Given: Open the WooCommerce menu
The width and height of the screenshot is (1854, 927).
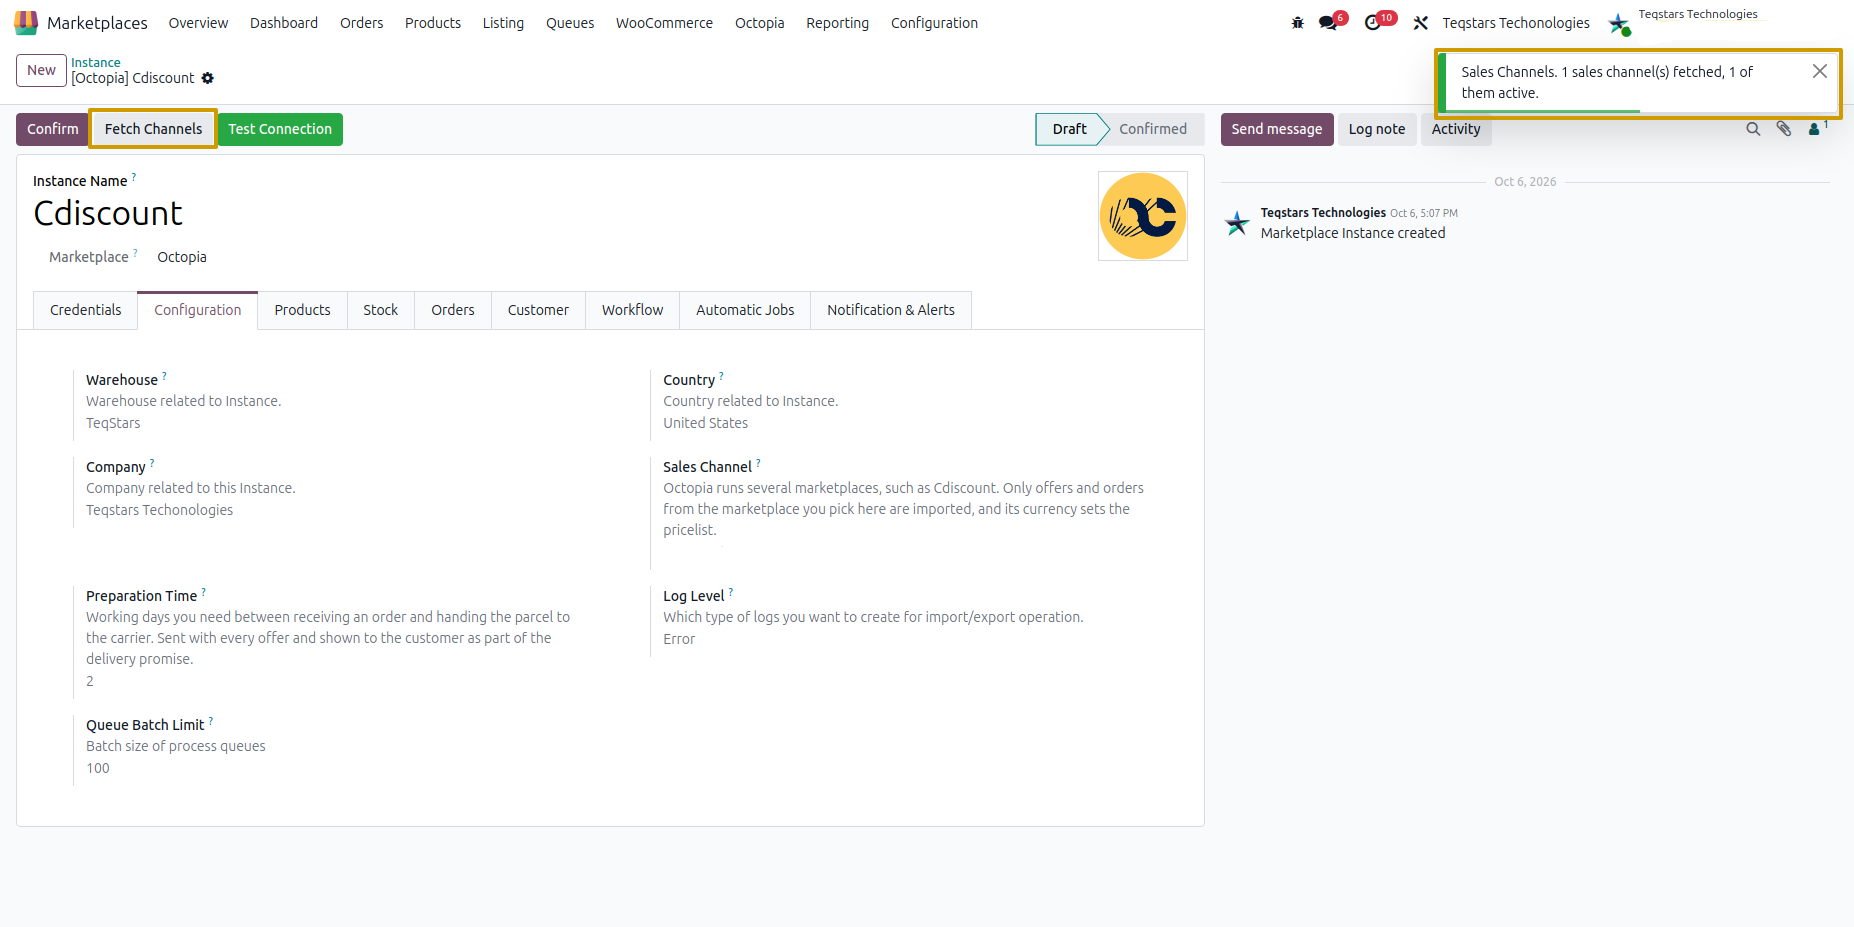Looking at the screenshot, I should (664, 23).
